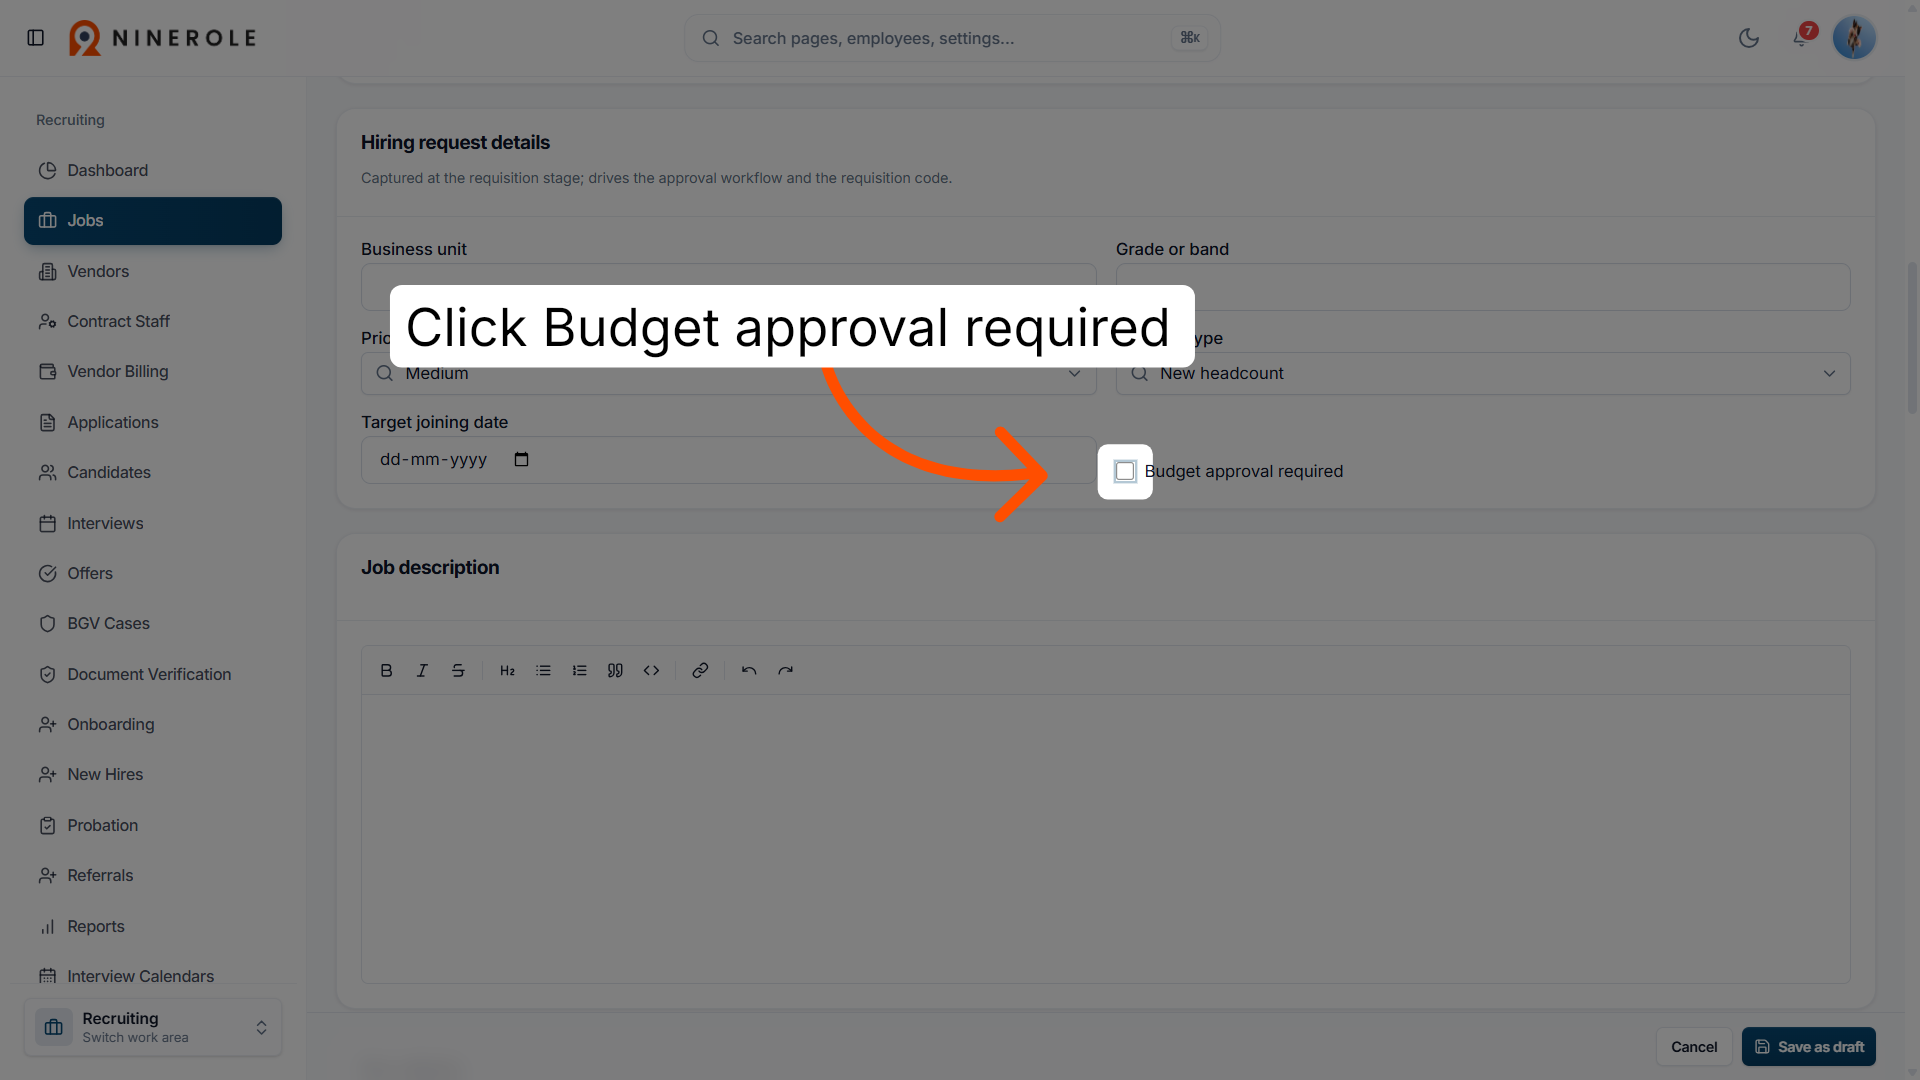The image size is (1920, 1080).
Task: Open dropdown showing New headcount
Action: (x=1482, y=373)
